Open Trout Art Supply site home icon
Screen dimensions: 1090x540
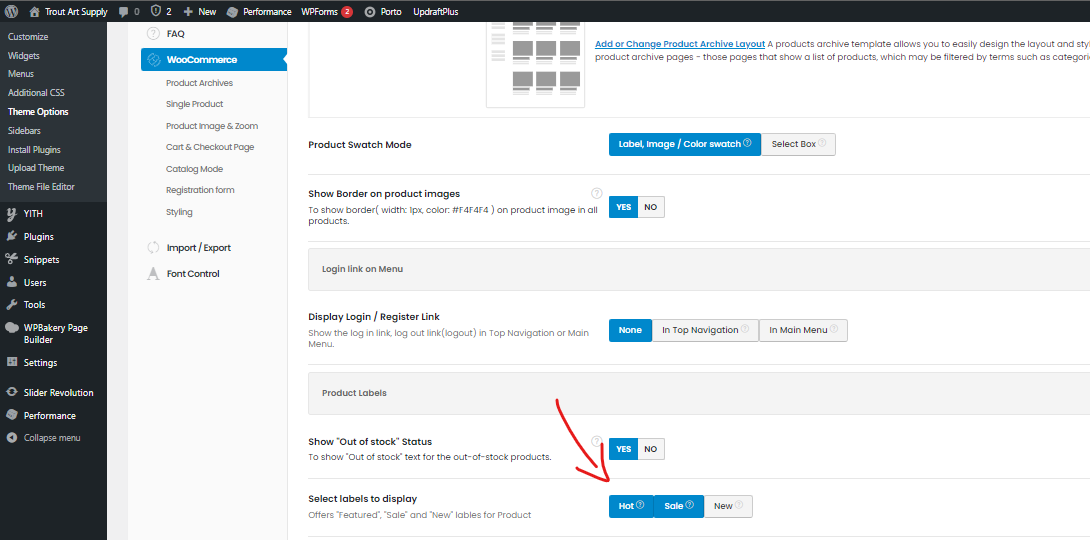click(35, 12)
